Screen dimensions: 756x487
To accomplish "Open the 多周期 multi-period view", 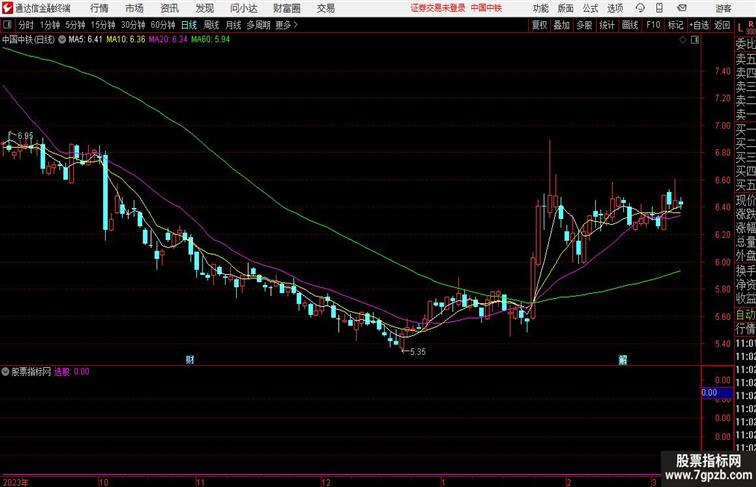I will 258,25.
